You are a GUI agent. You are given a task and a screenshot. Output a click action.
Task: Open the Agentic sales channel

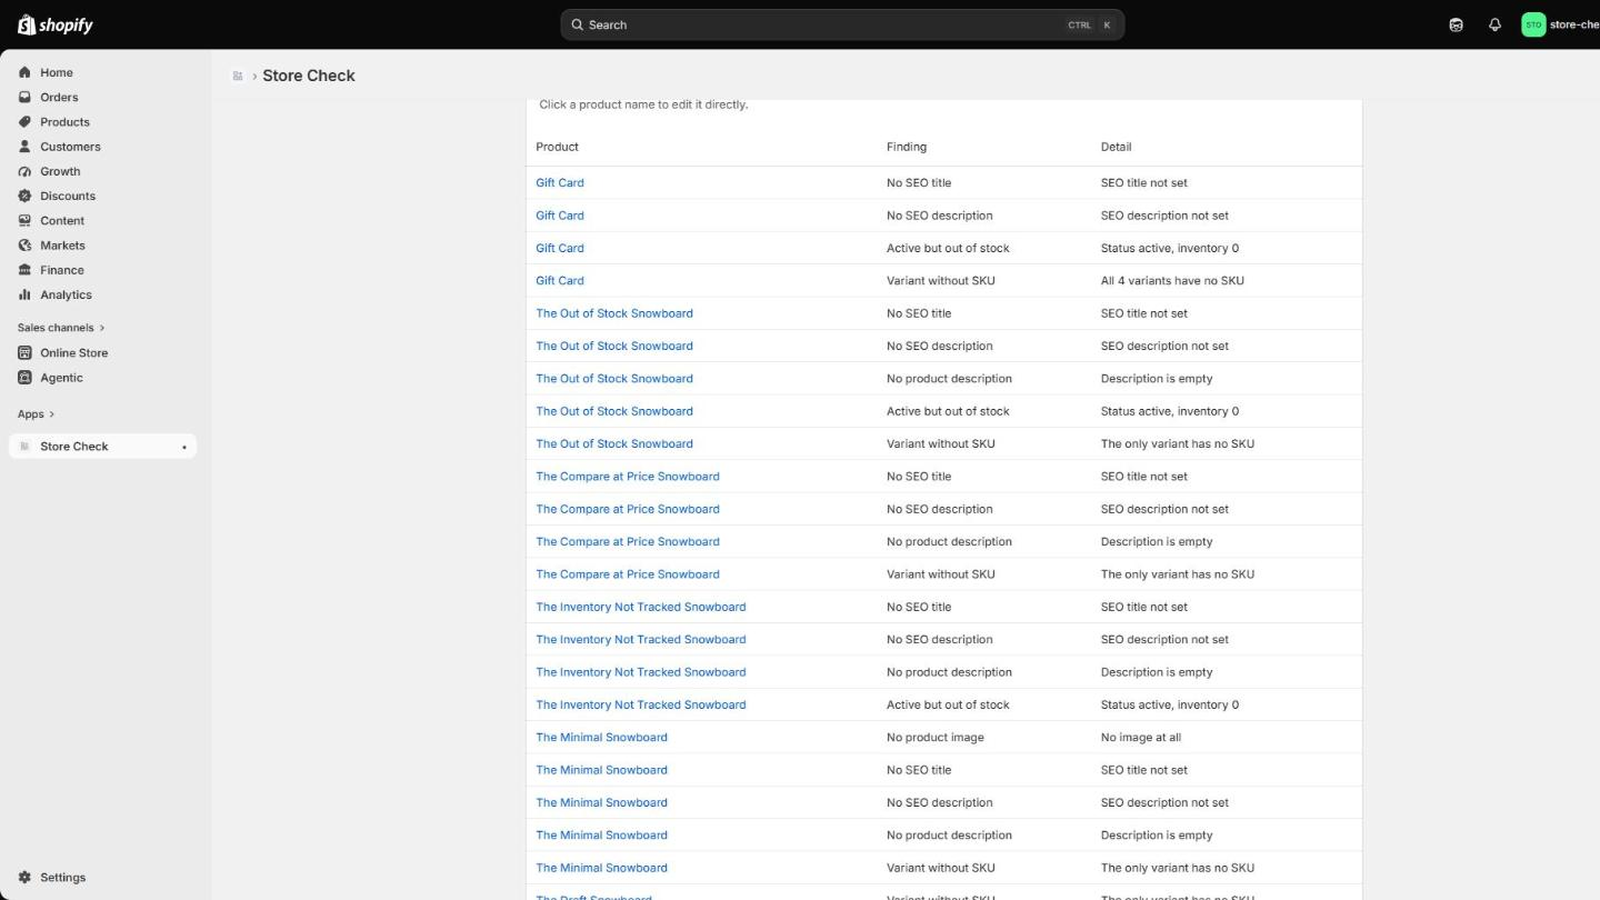point(61,378)
